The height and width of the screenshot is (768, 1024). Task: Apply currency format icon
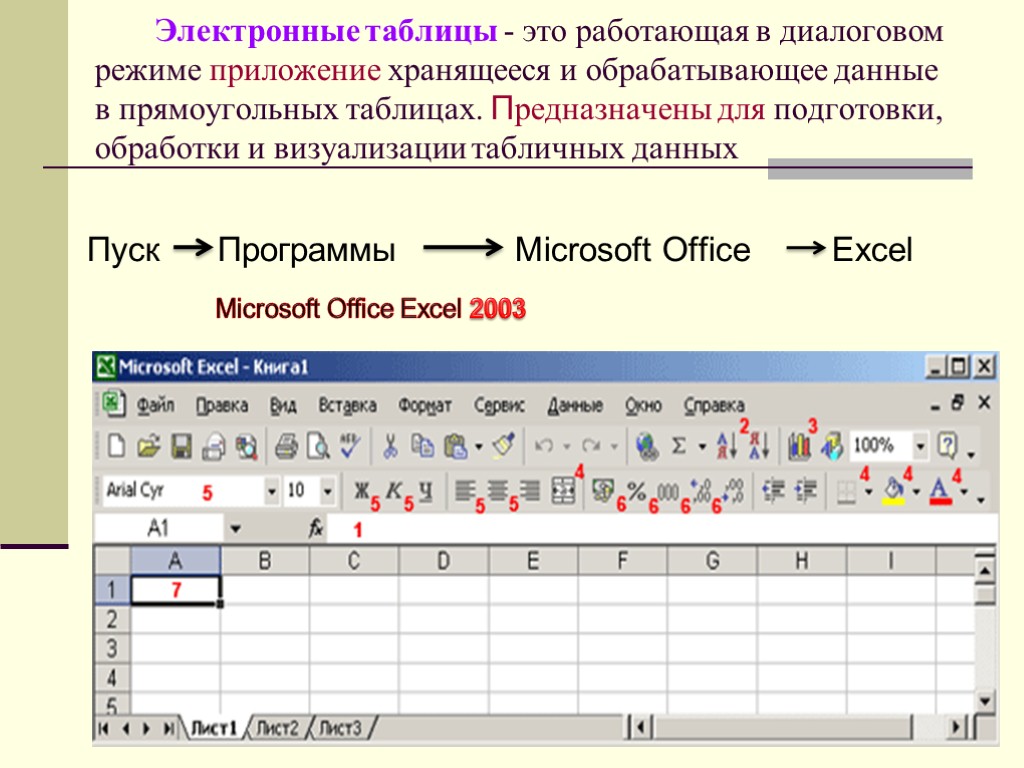(x=603, y=491)
